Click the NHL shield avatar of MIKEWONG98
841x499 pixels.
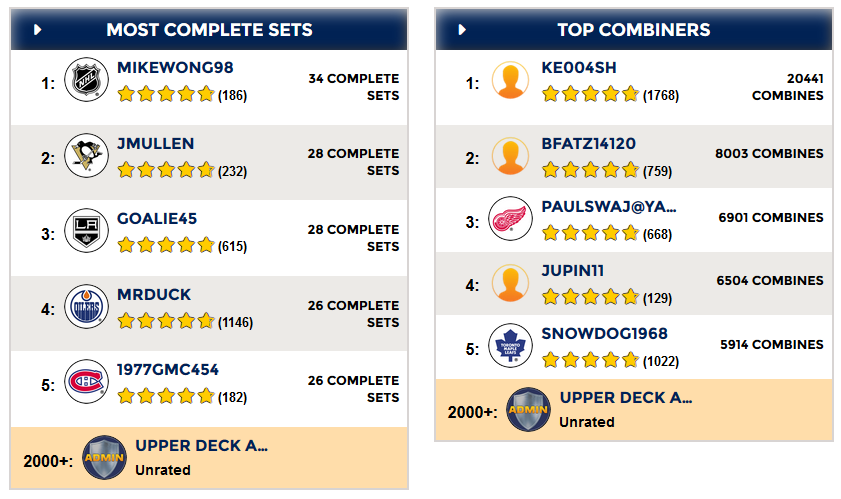coord(86,80)
